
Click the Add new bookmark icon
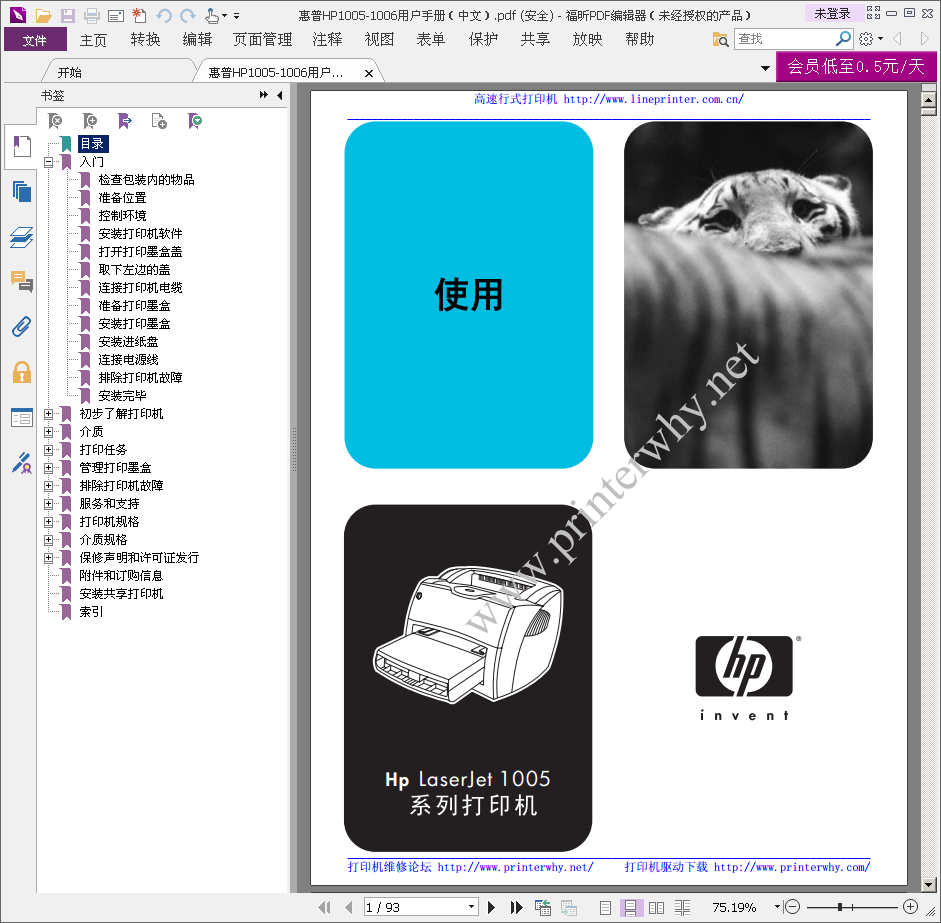[x=89, y=121]
